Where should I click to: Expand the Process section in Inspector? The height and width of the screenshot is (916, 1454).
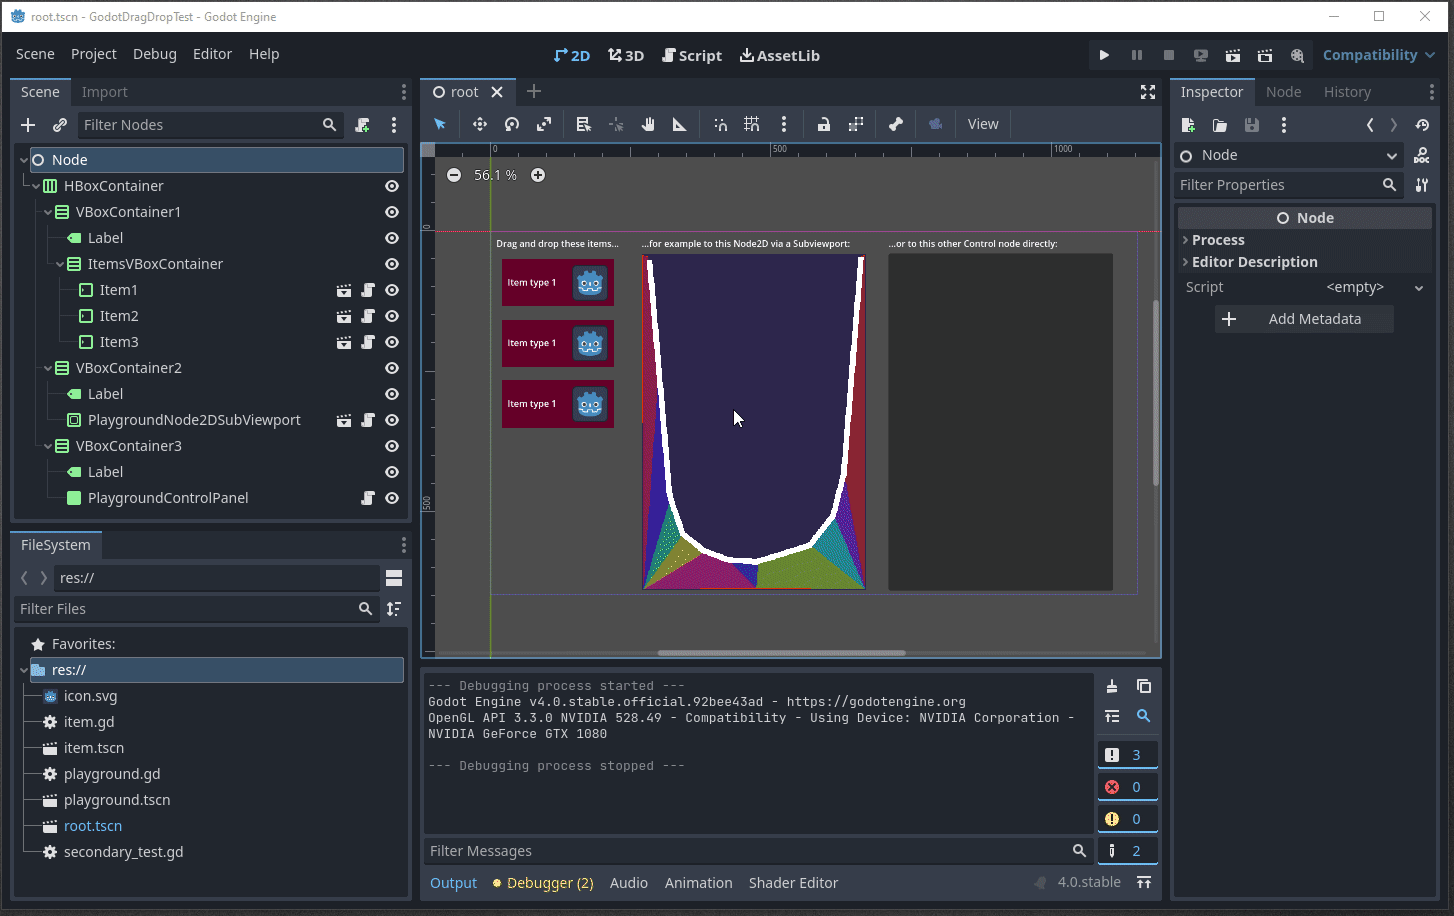1218,240
